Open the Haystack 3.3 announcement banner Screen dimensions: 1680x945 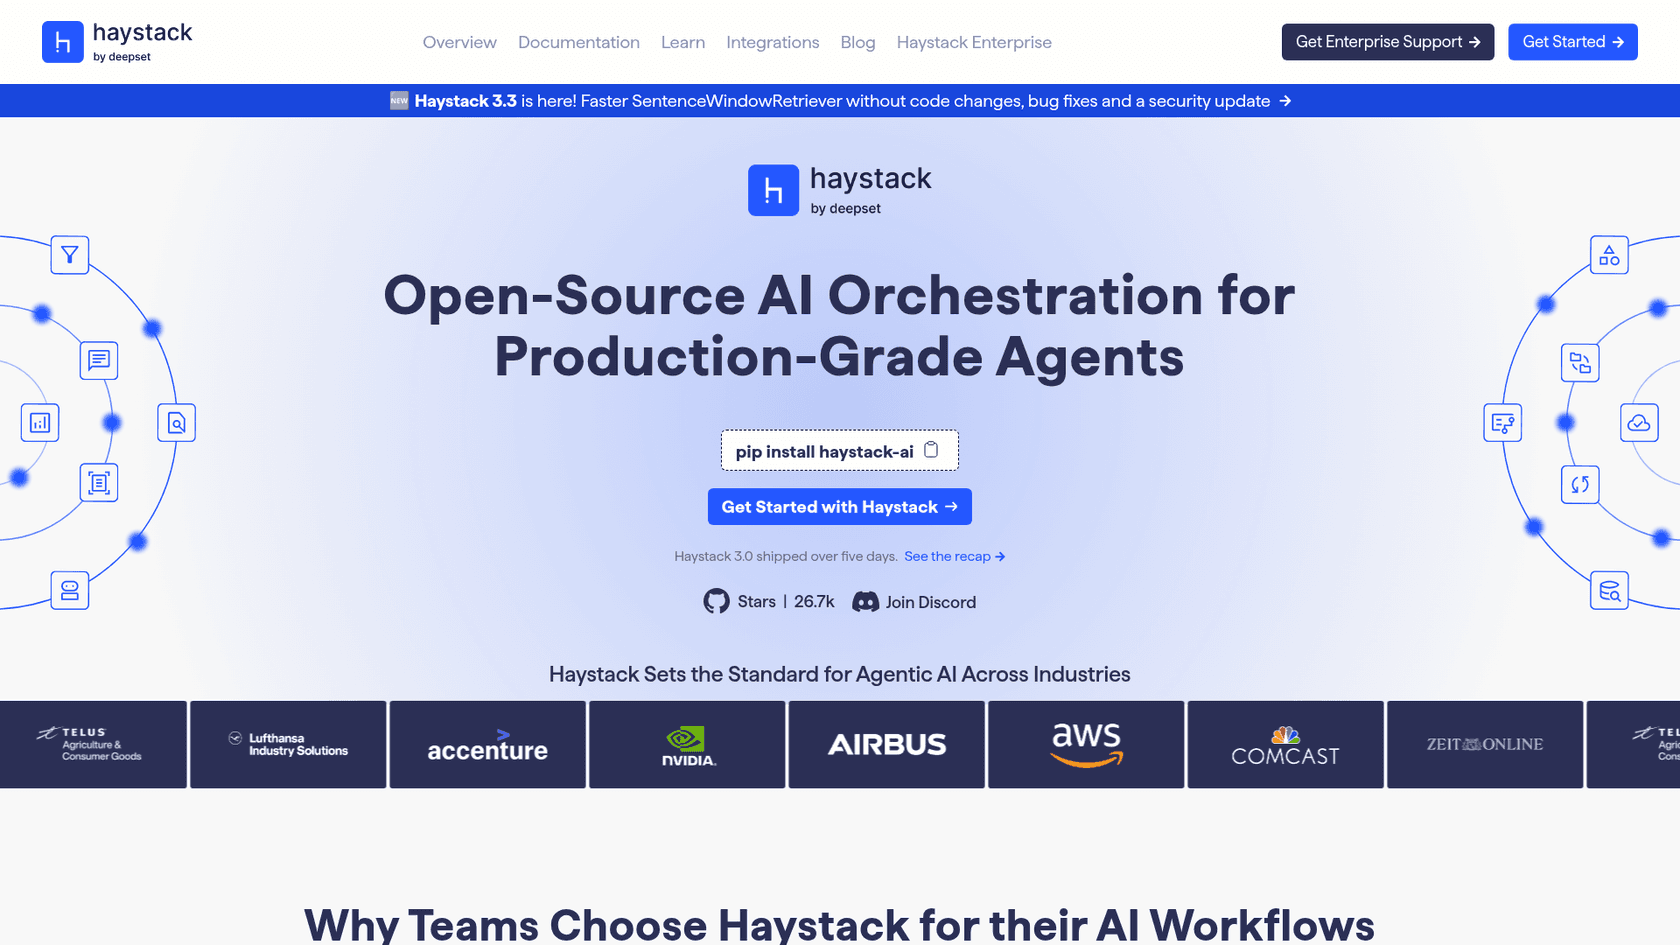(840, 101)
